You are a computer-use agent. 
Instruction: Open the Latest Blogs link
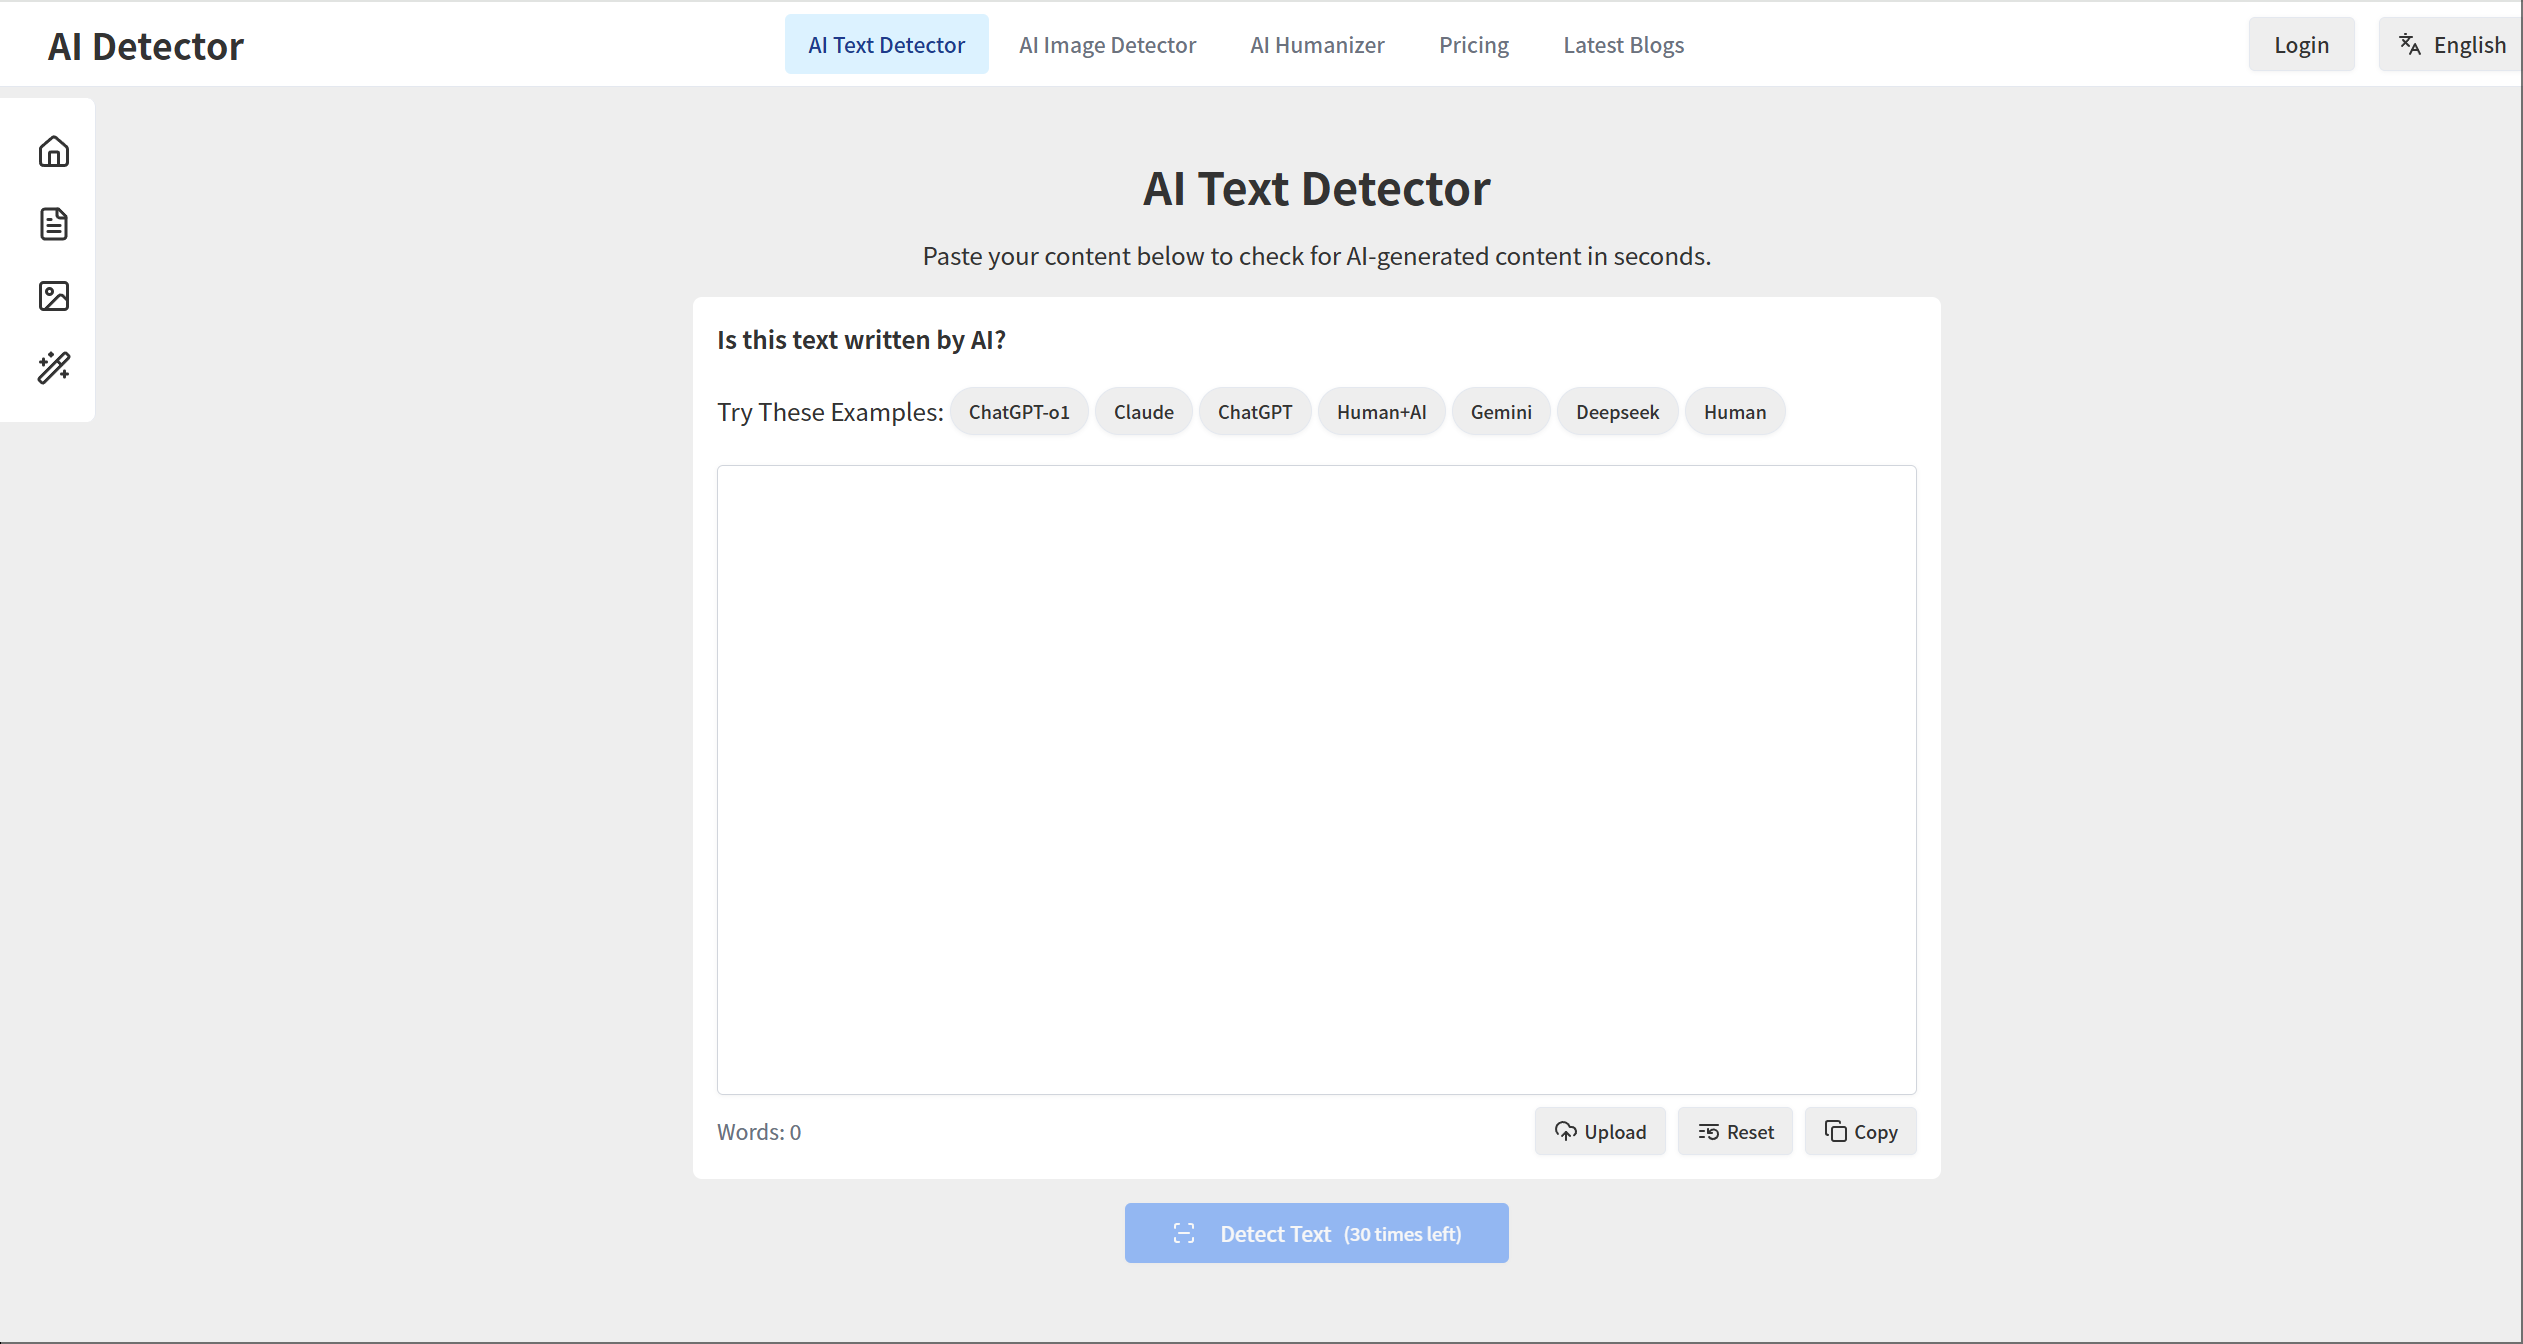[x=1623, y=45]
